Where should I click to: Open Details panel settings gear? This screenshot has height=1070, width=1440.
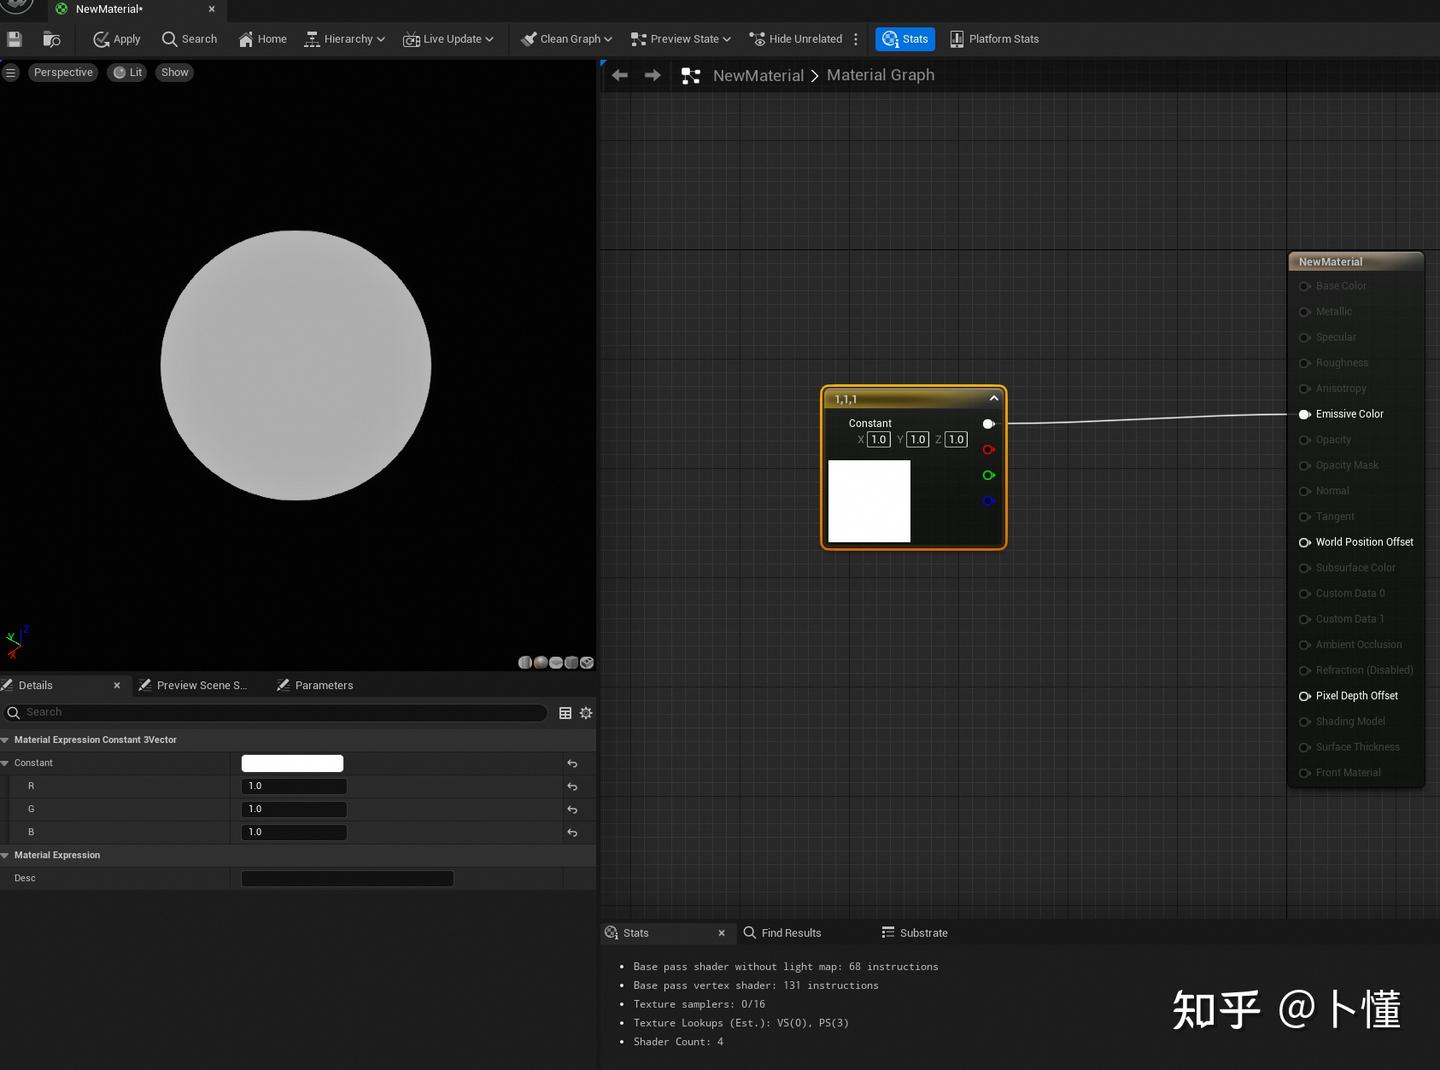(x=586, y=713)
